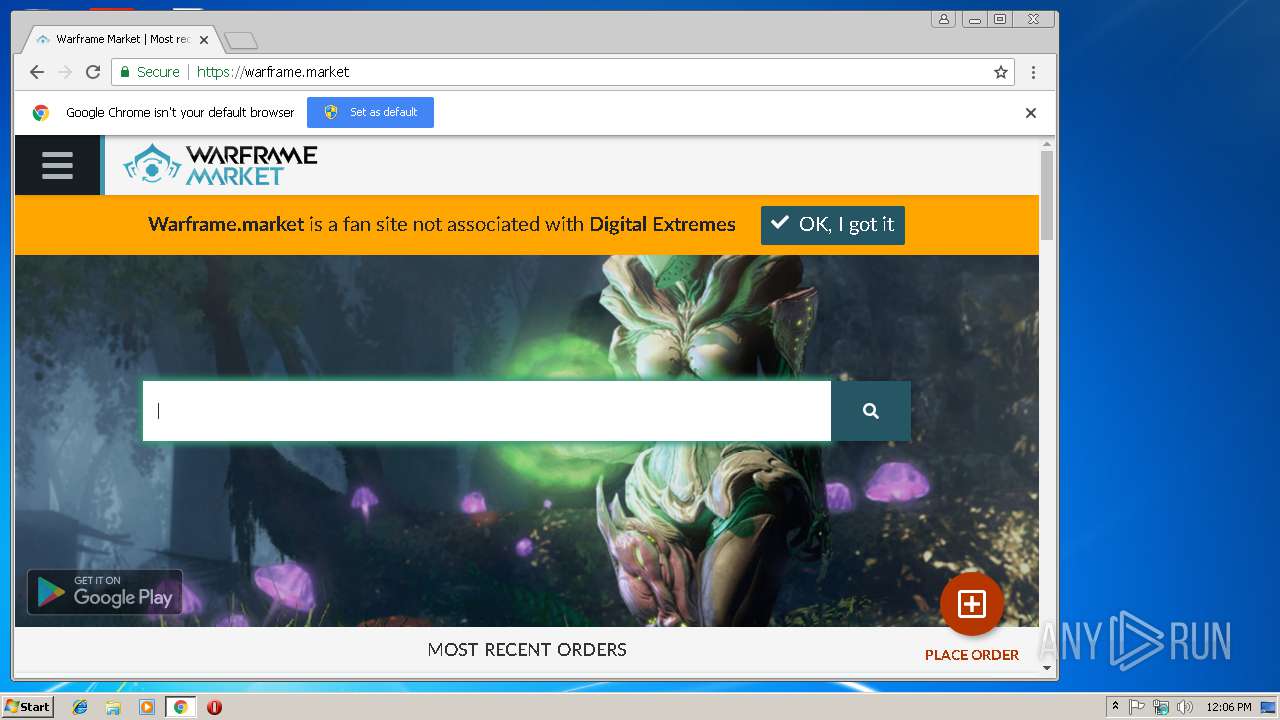The image size is (1280, 720).
Task: Open the Chrome user profile button
Action: coord(943,19)
